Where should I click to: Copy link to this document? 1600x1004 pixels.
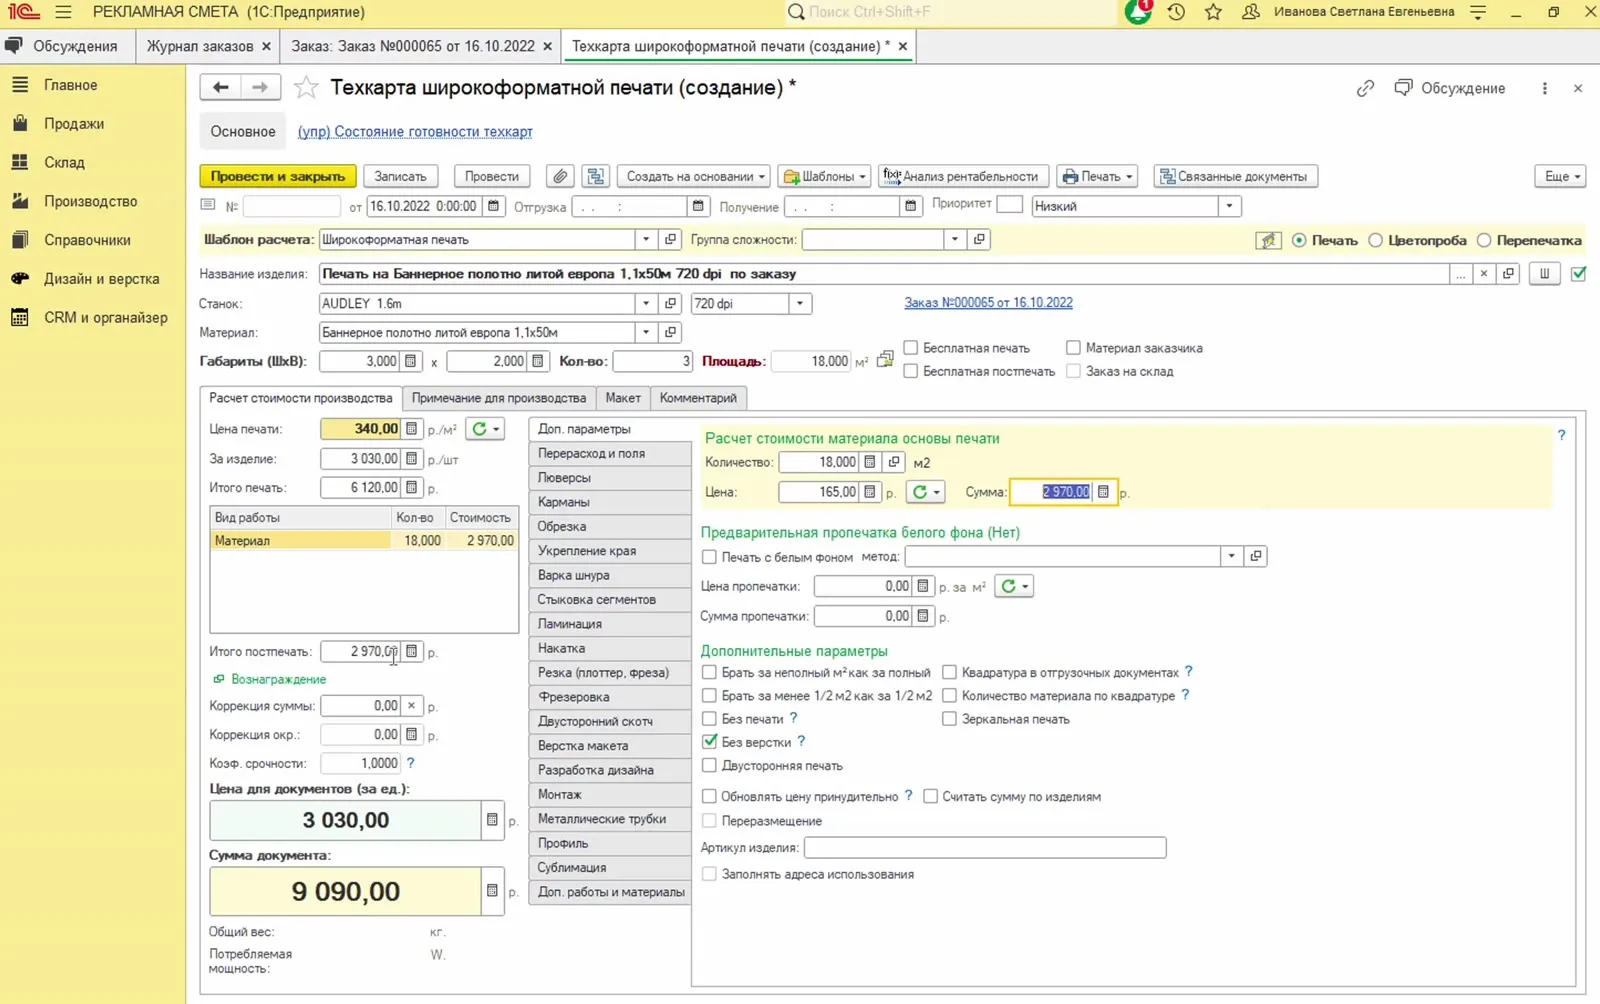pyautogui.click(x=1365, y=88)
